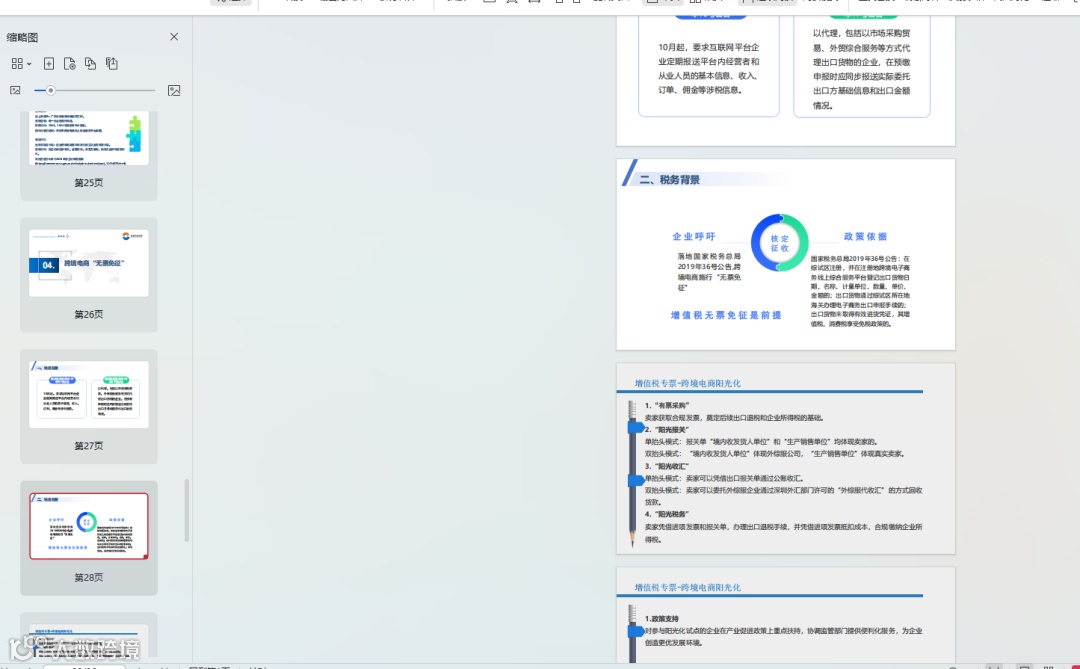Click the 1."有票采购" line
The width and height of the screenshot is (1080, 669).
(x=667, y=405)
